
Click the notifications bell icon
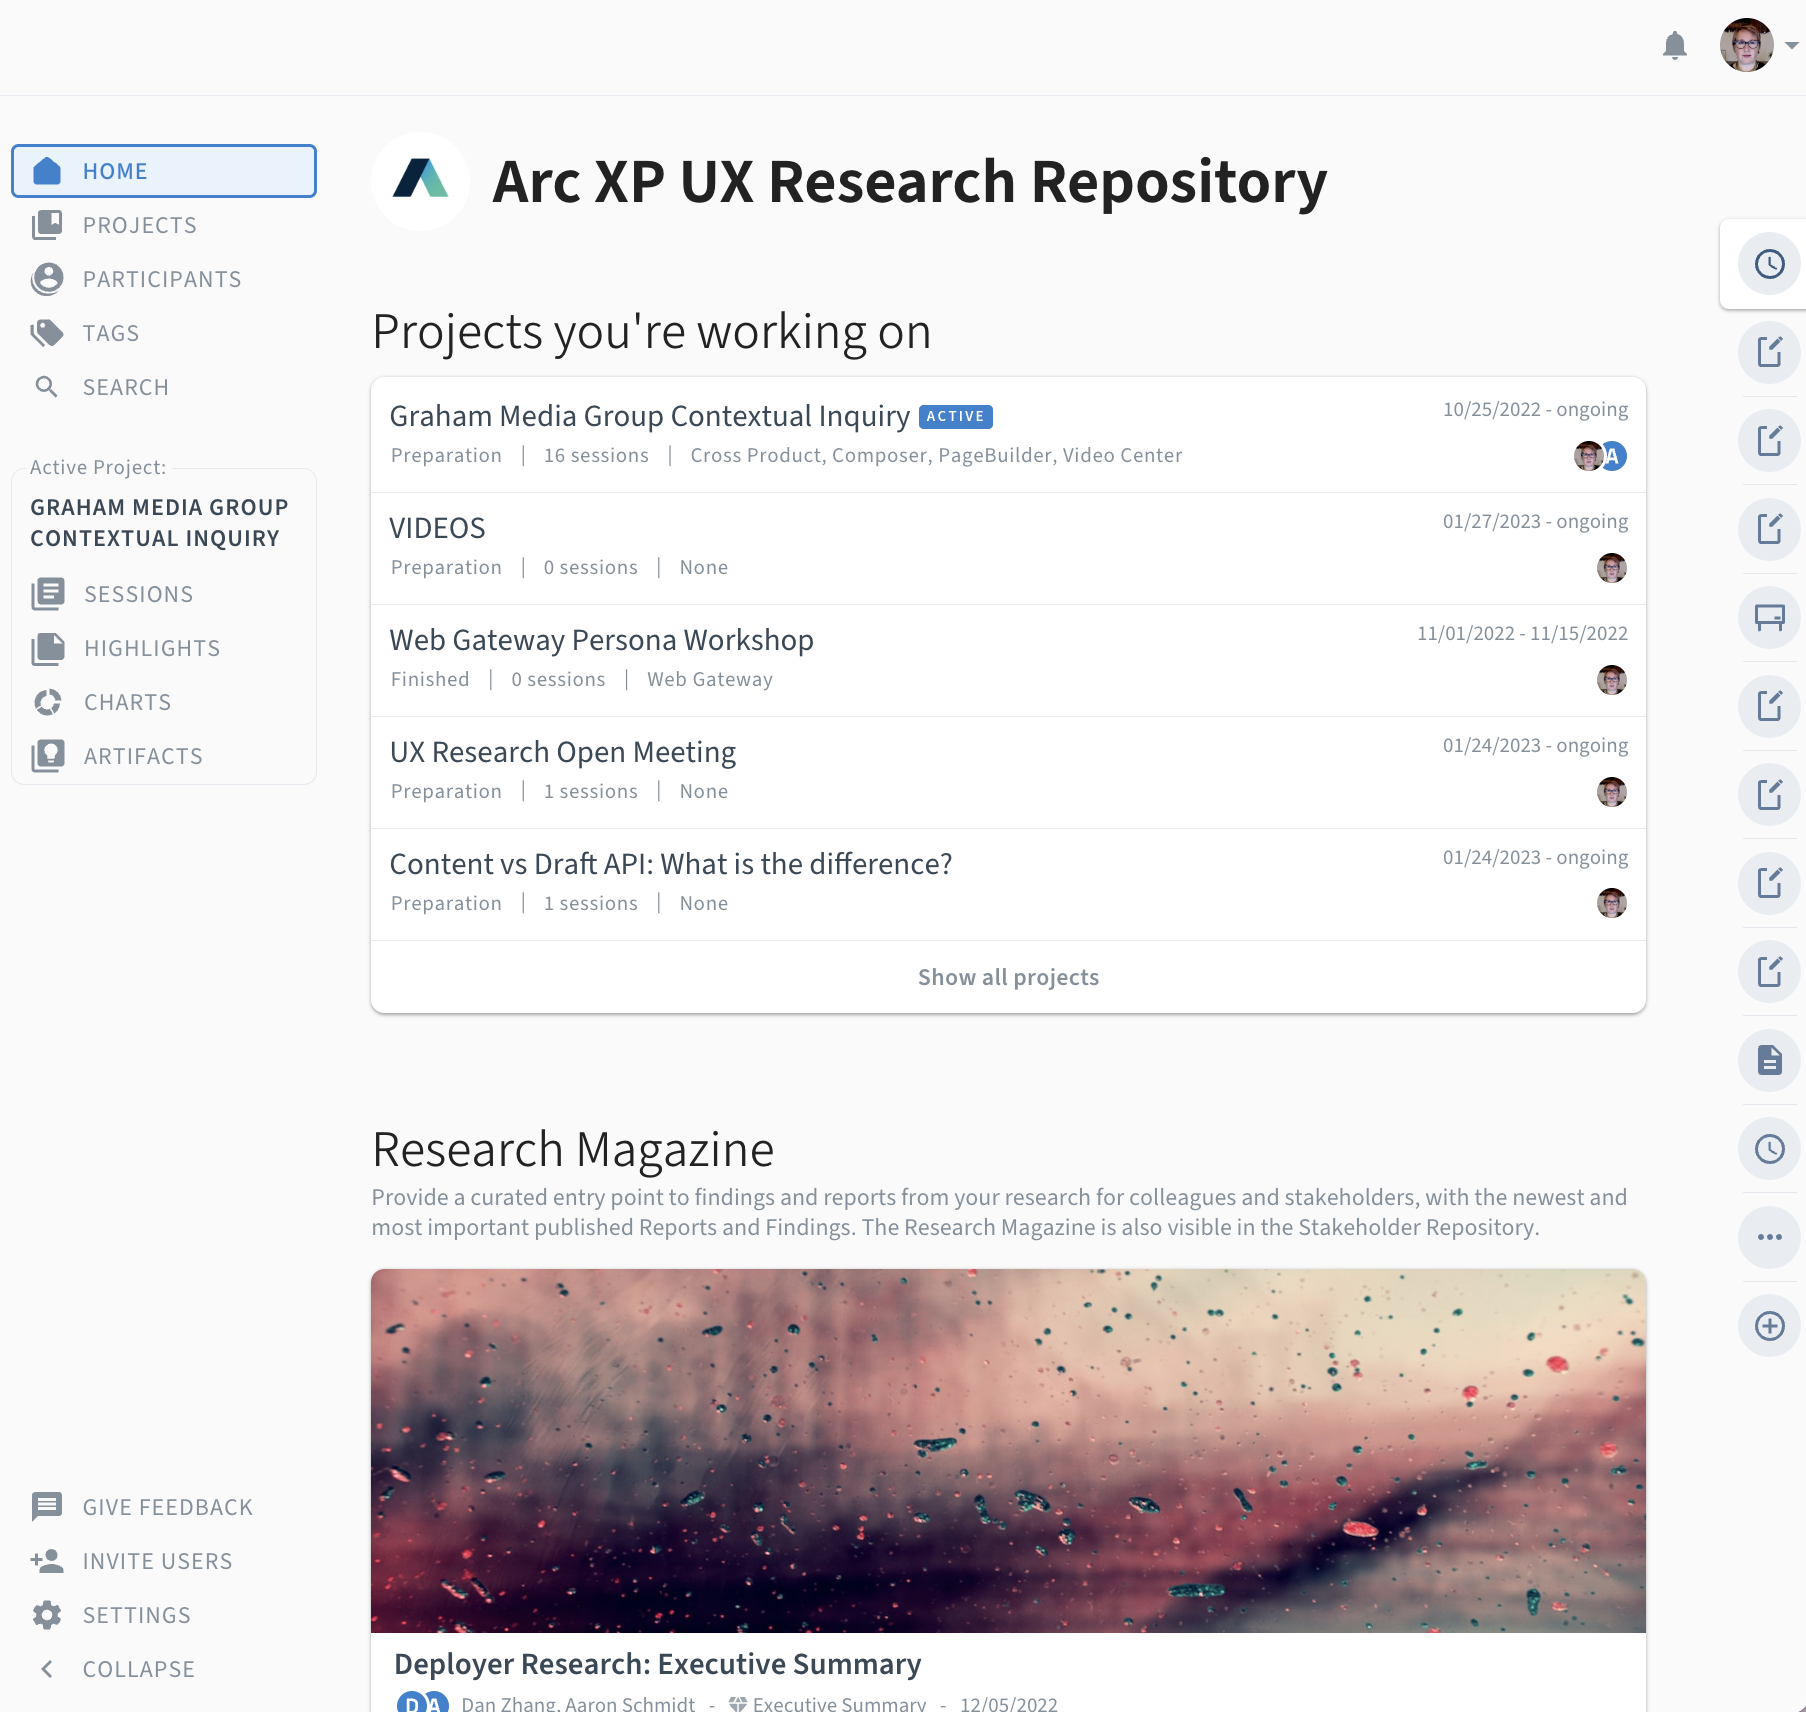coord(1675,45)
